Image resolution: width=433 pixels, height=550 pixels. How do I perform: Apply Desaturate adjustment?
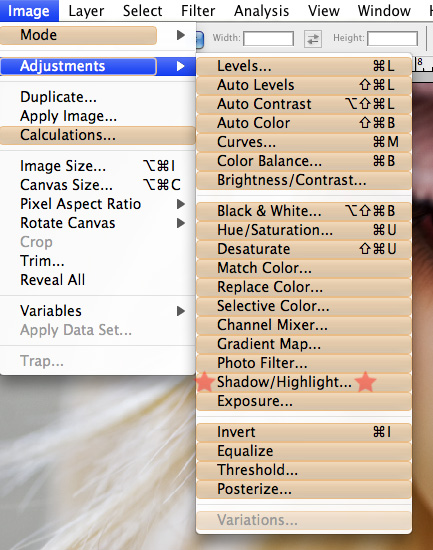[x=304, y=249]
